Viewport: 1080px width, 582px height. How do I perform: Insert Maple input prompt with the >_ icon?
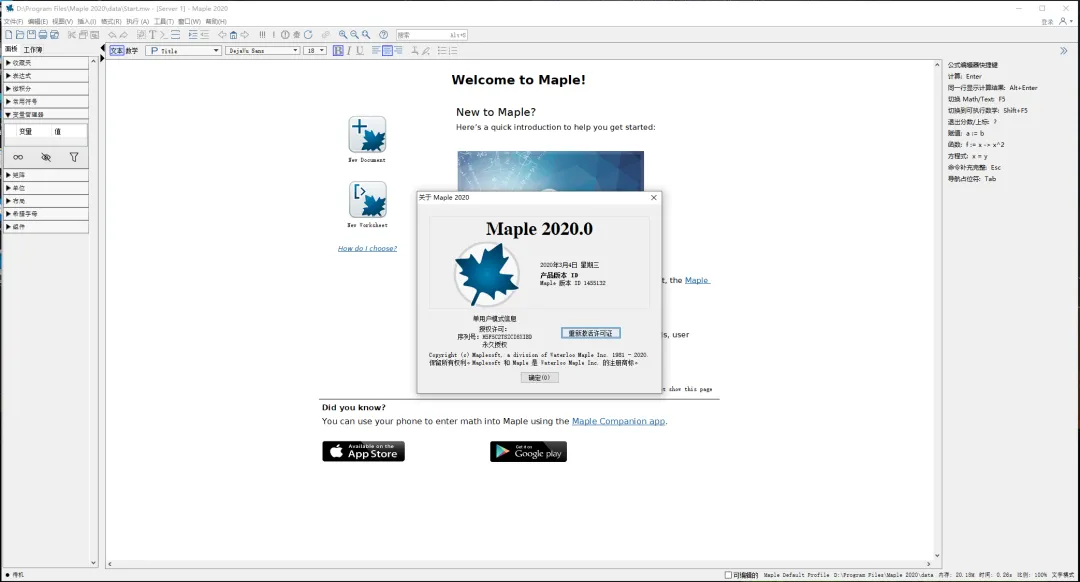point(164,34)
